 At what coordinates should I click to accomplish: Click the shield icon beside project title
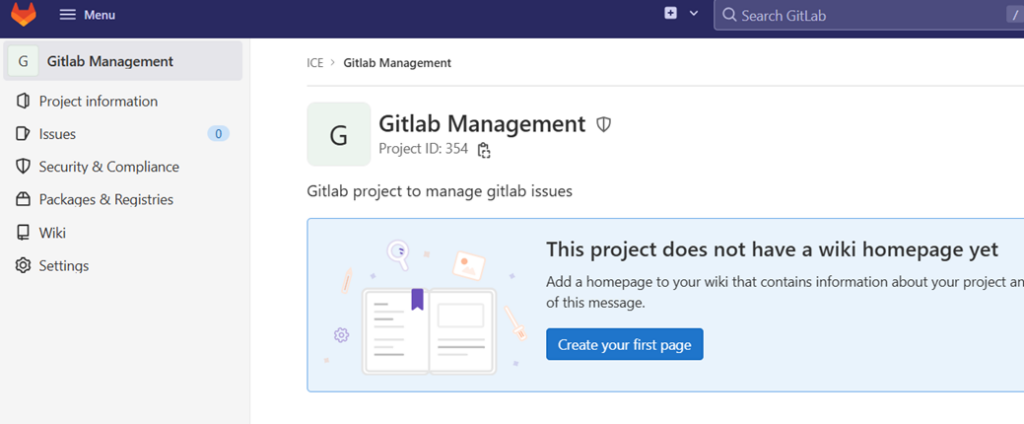coord(603,125)
